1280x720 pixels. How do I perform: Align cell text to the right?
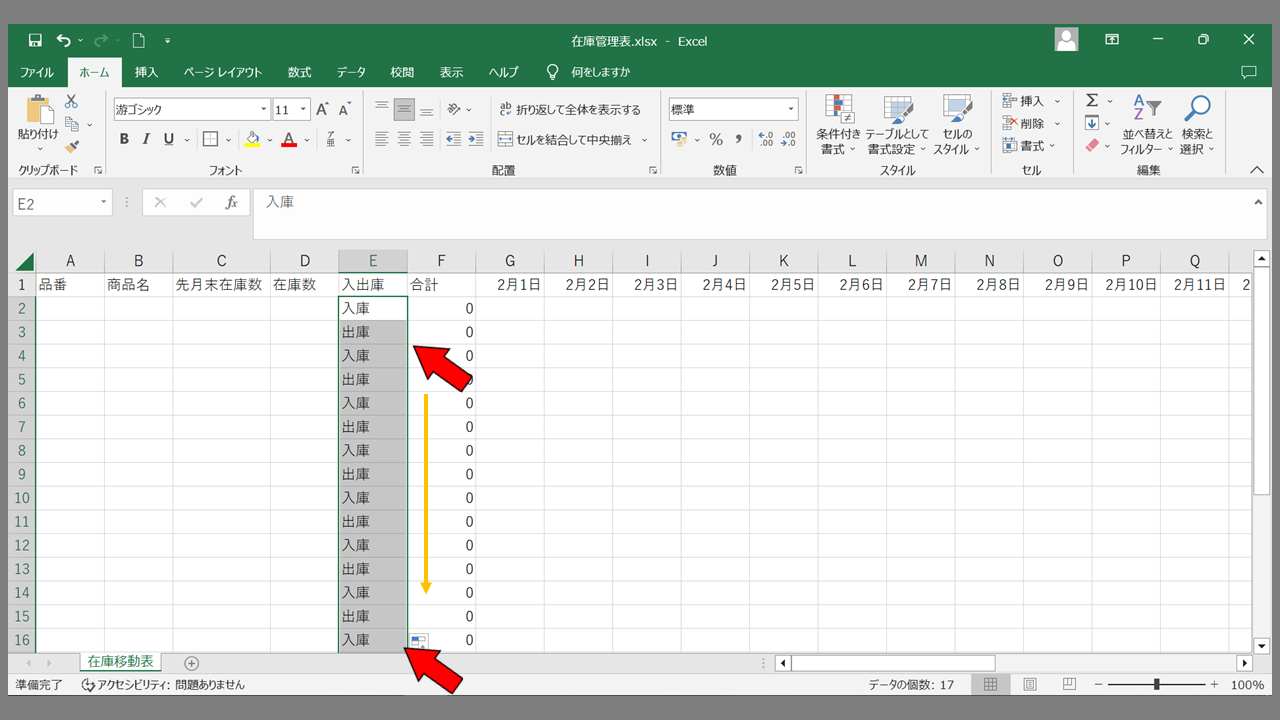(426, 139)
